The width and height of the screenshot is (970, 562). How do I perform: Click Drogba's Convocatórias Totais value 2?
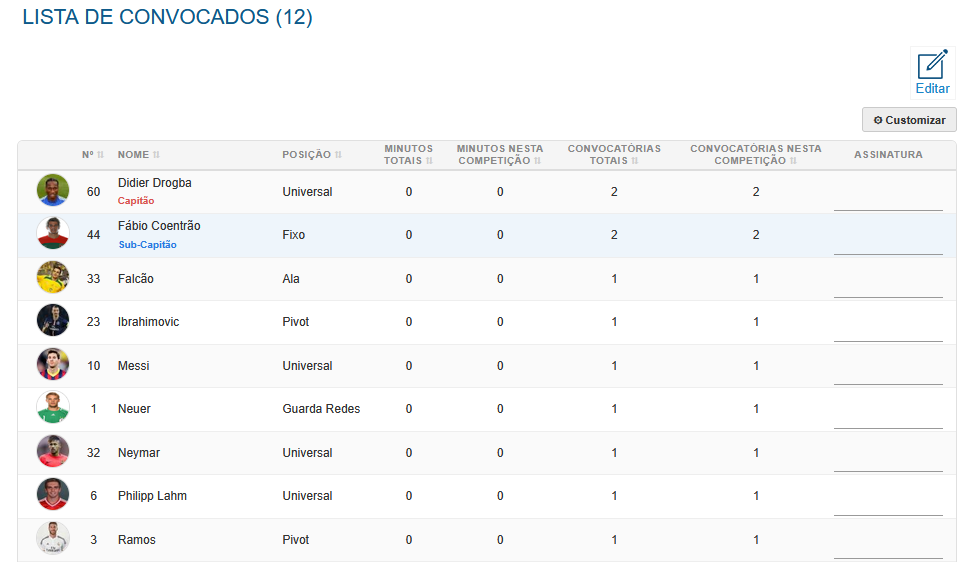[x=614, y=192]
